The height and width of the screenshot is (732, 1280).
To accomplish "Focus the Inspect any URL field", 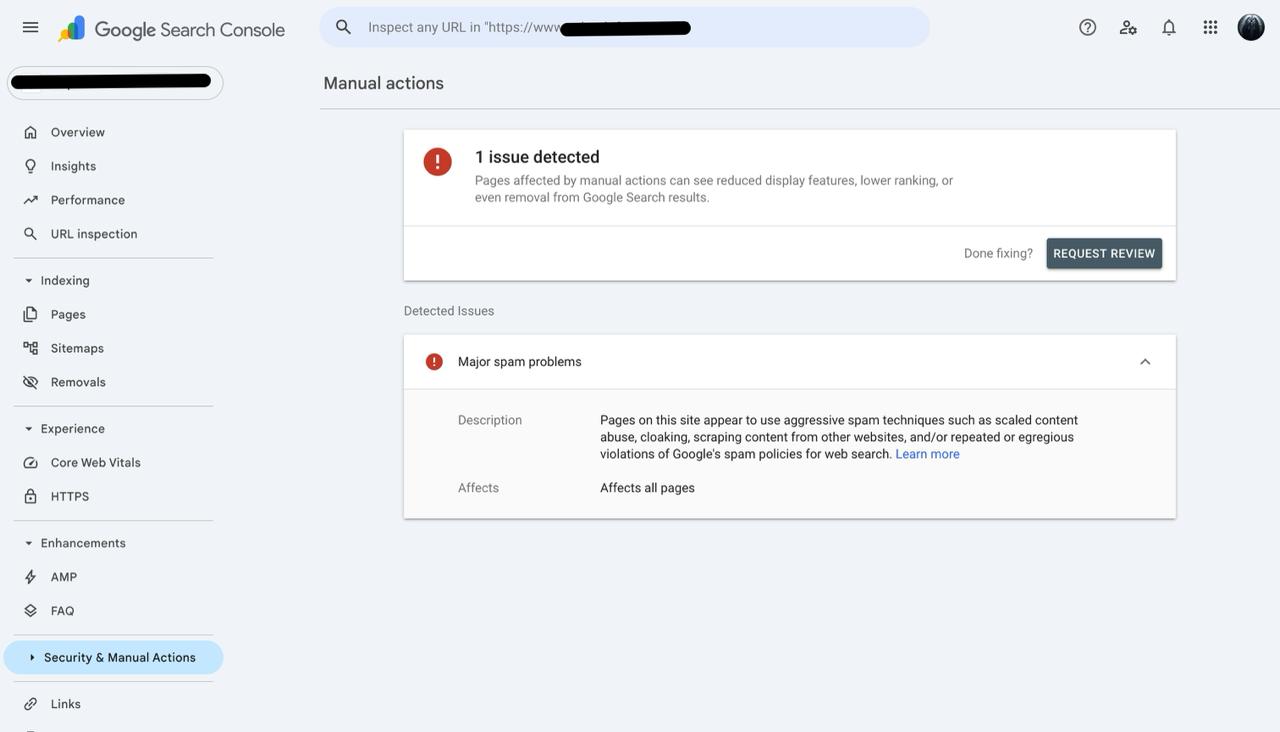I will tap(640, 27).
